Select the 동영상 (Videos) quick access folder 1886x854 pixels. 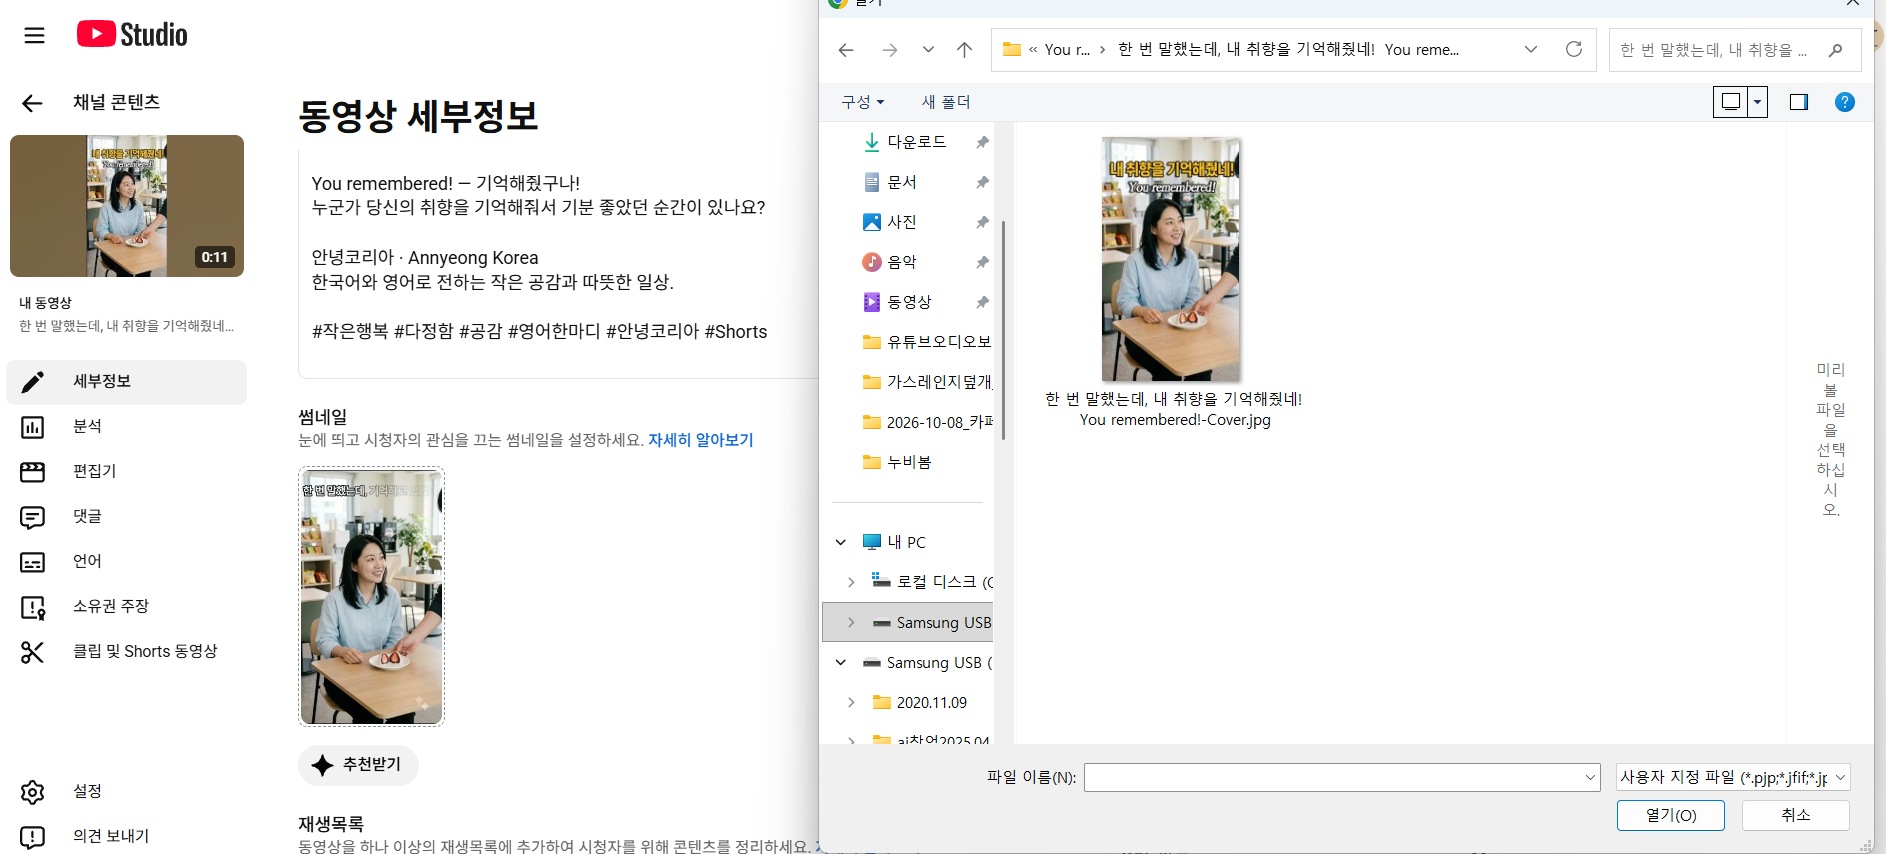[908, 302]
